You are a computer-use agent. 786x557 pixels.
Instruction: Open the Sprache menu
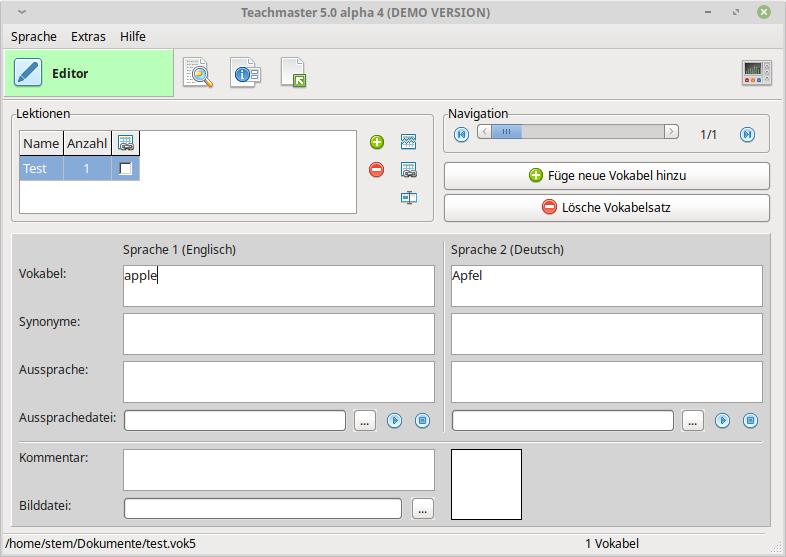34,36
